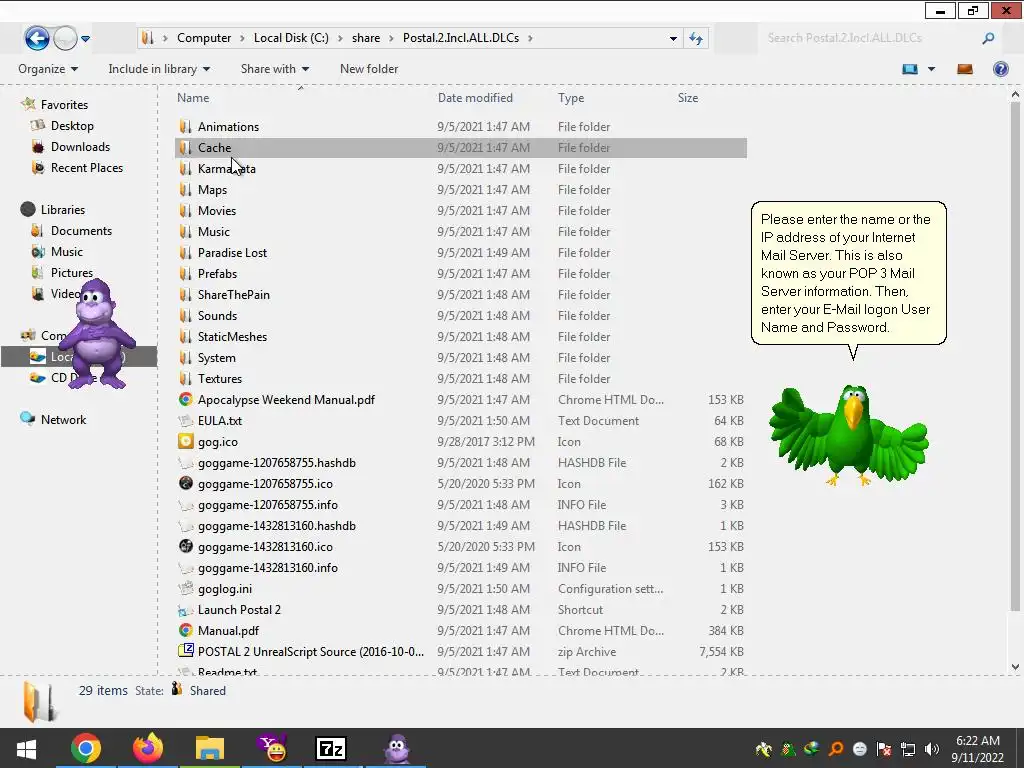Select the StaticMeshes folder icon
The width and height of the screenshot is (1024, 768).
point(185,336)
